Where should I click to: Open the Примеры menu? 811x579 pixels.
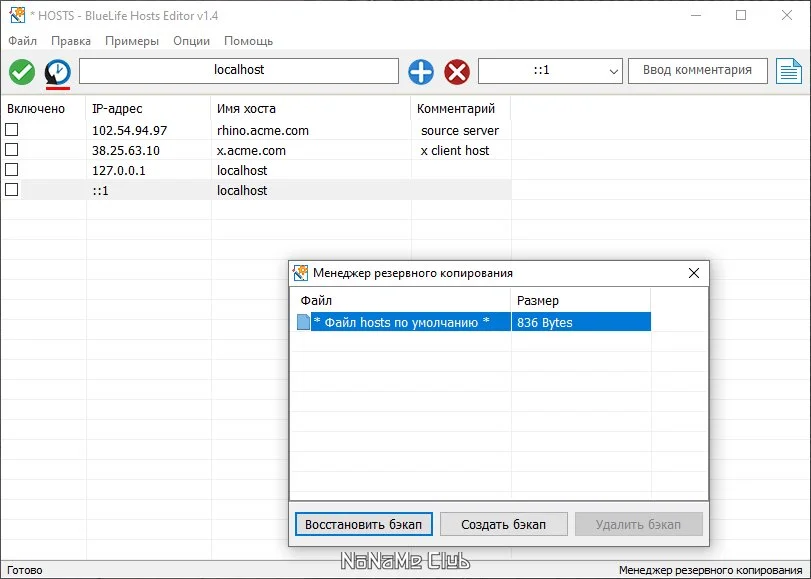[132, 41]
